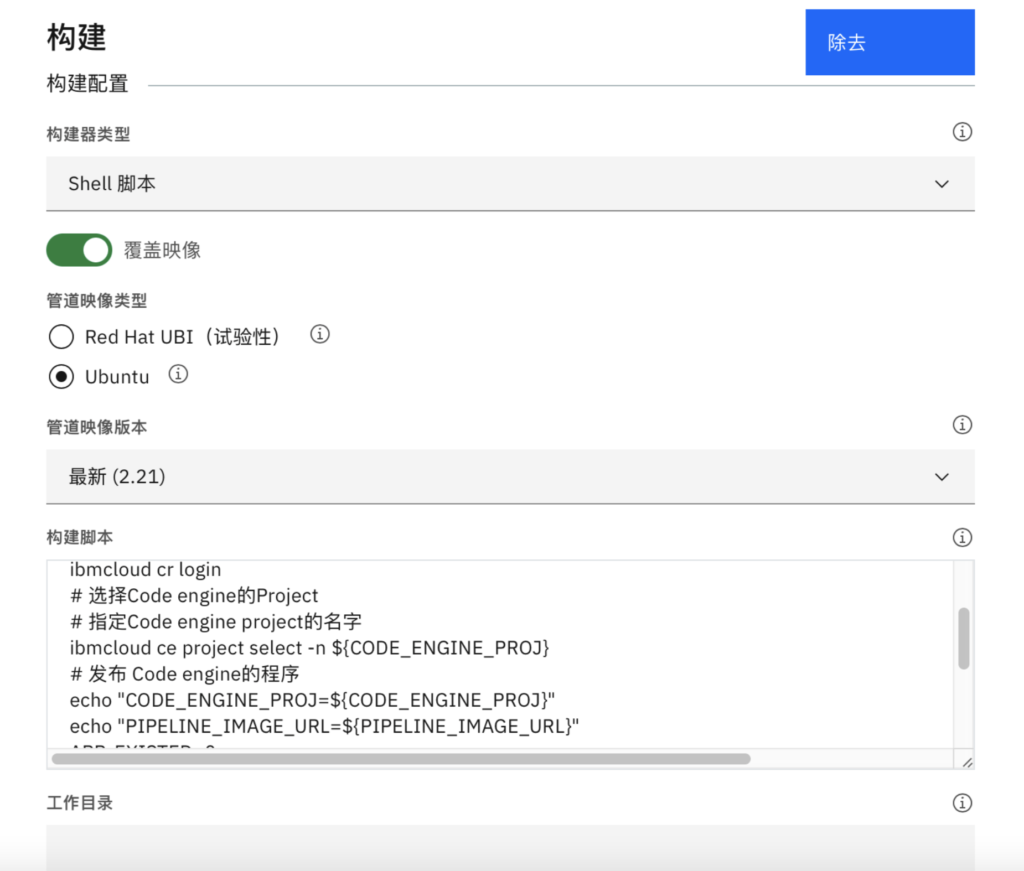Screen dimensions: 1024x871
Task: Click the '# 选择Code engine的Project' comment line
Action: pos(194,595)
